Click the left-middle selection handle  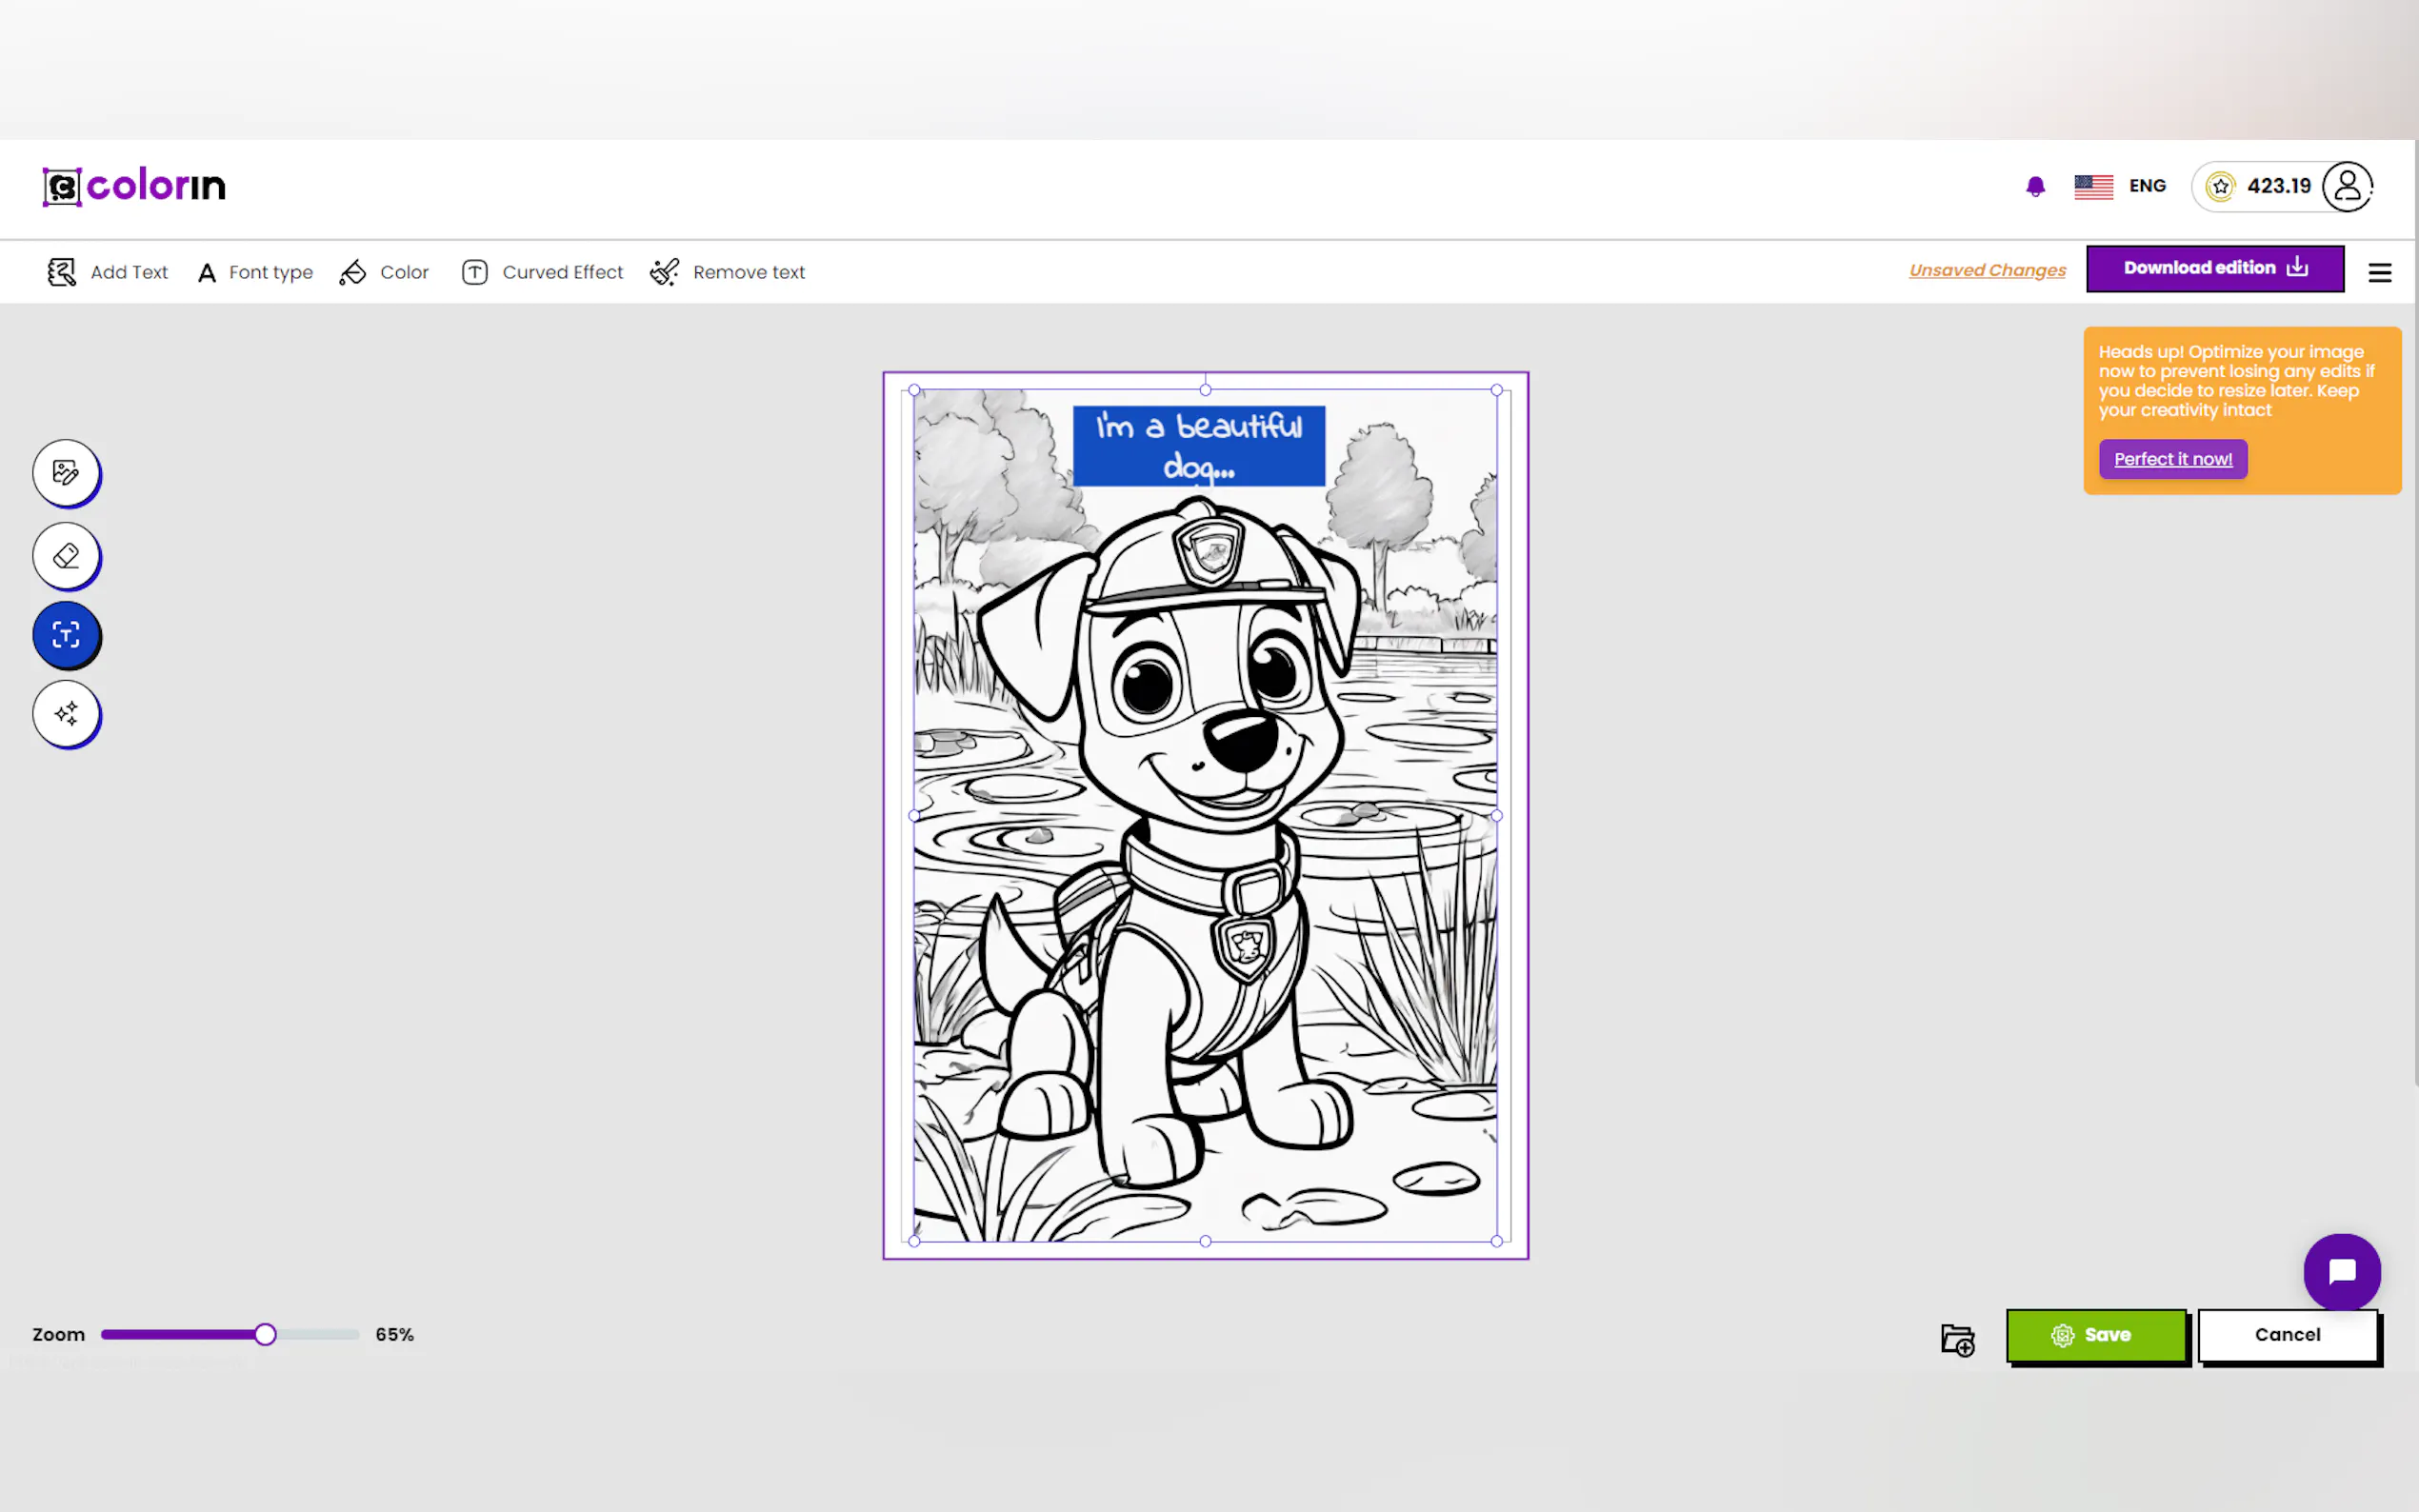click(x=914, y=816)
